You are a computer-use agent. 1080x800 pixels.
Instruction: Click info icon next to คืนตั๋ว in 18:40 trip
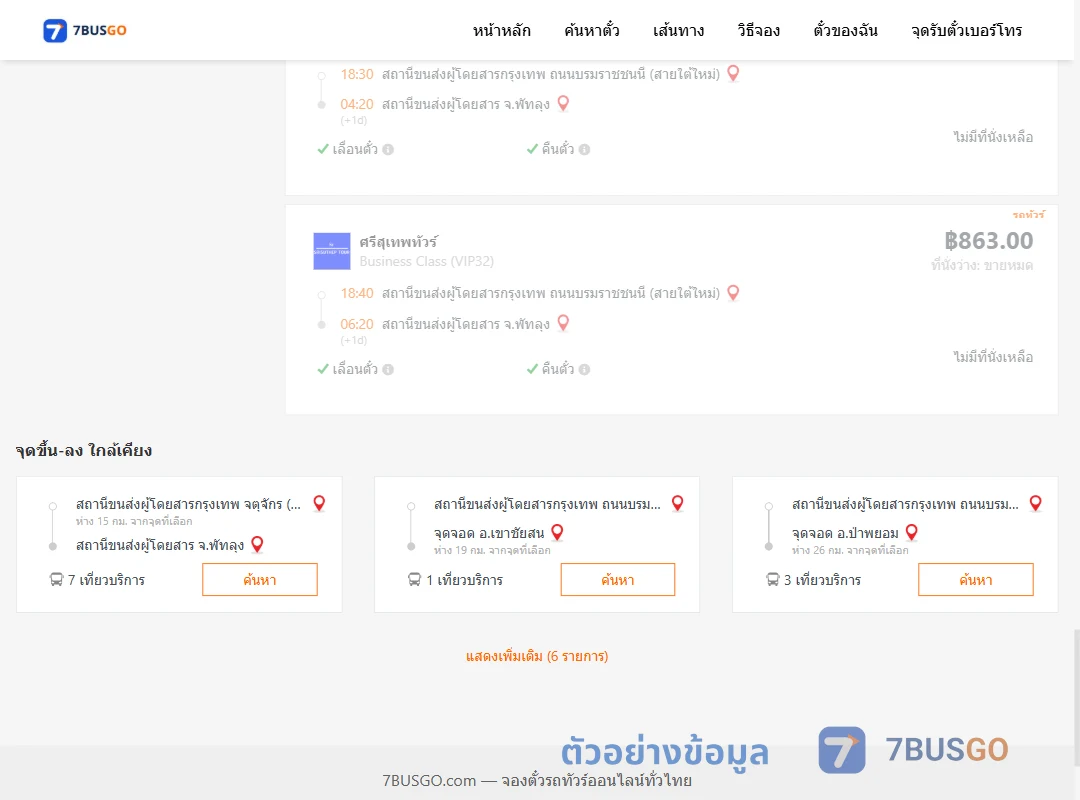(x=585, y=369)
